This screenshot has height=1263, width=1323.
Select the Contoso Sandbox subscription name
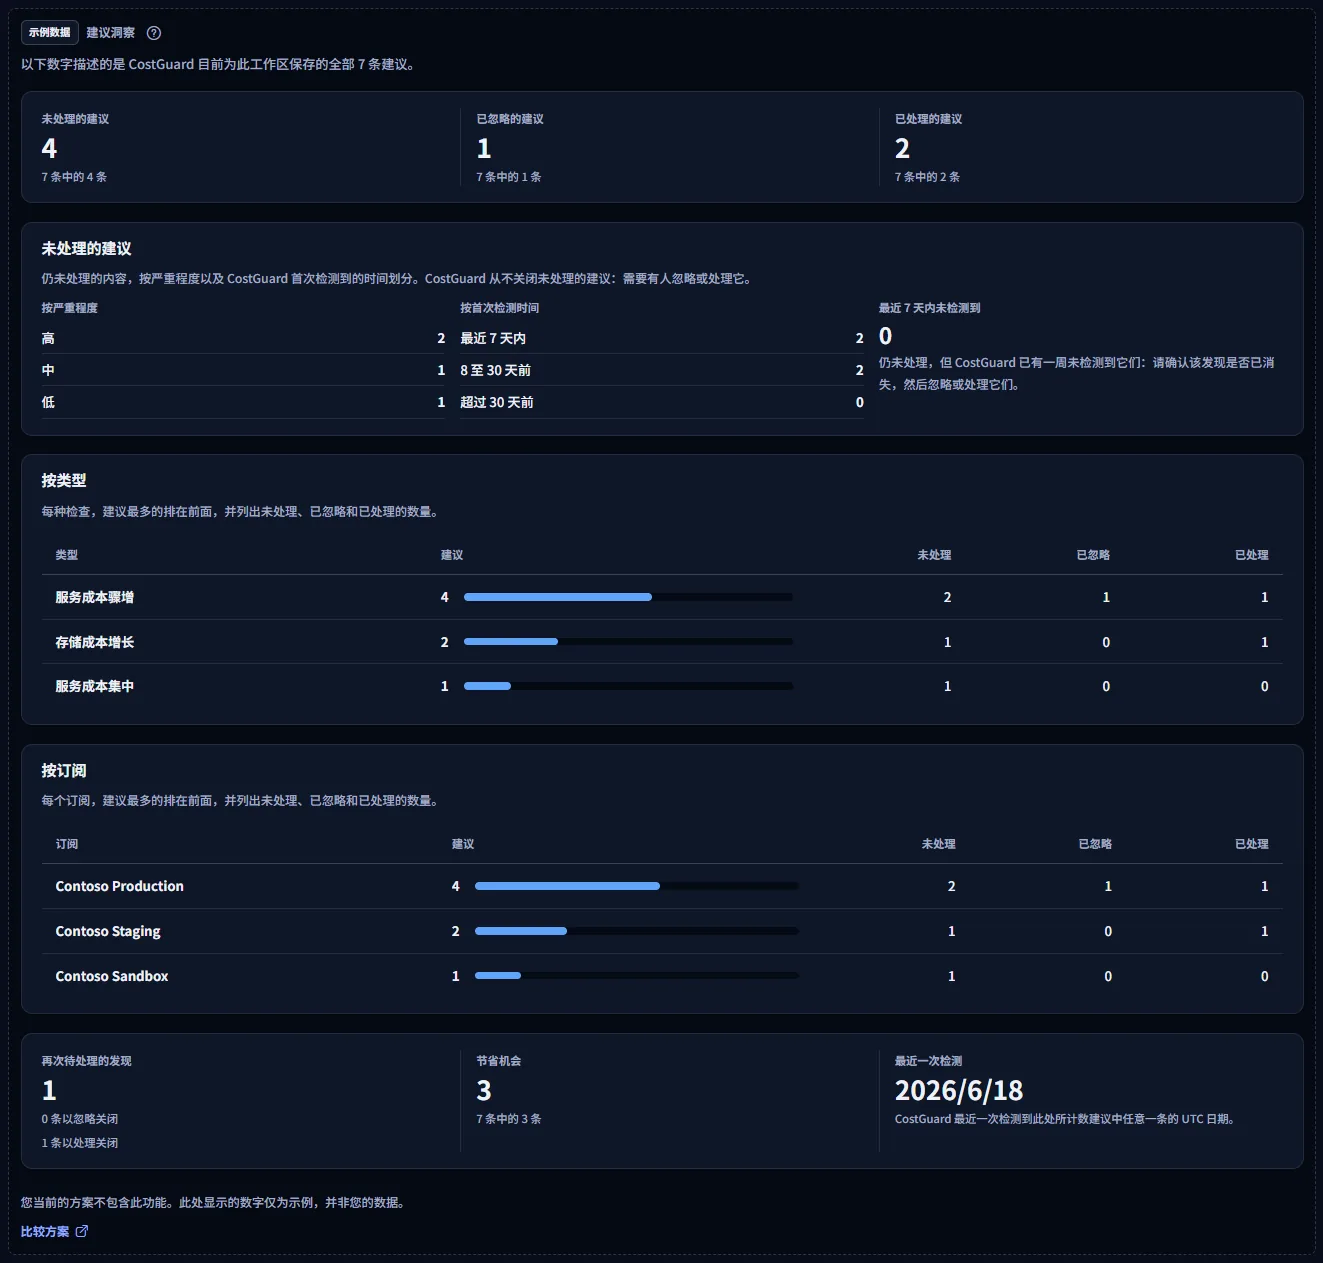(x=112, y=976)
